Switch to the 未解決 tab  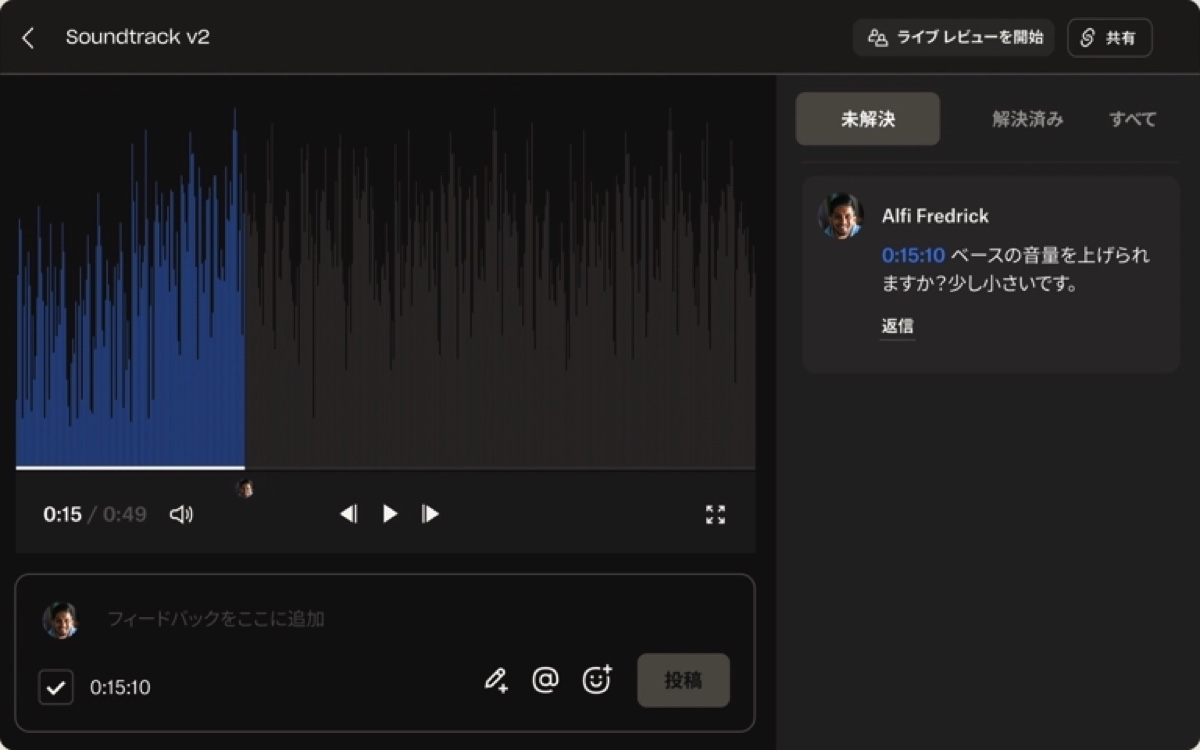pos(867,119)
